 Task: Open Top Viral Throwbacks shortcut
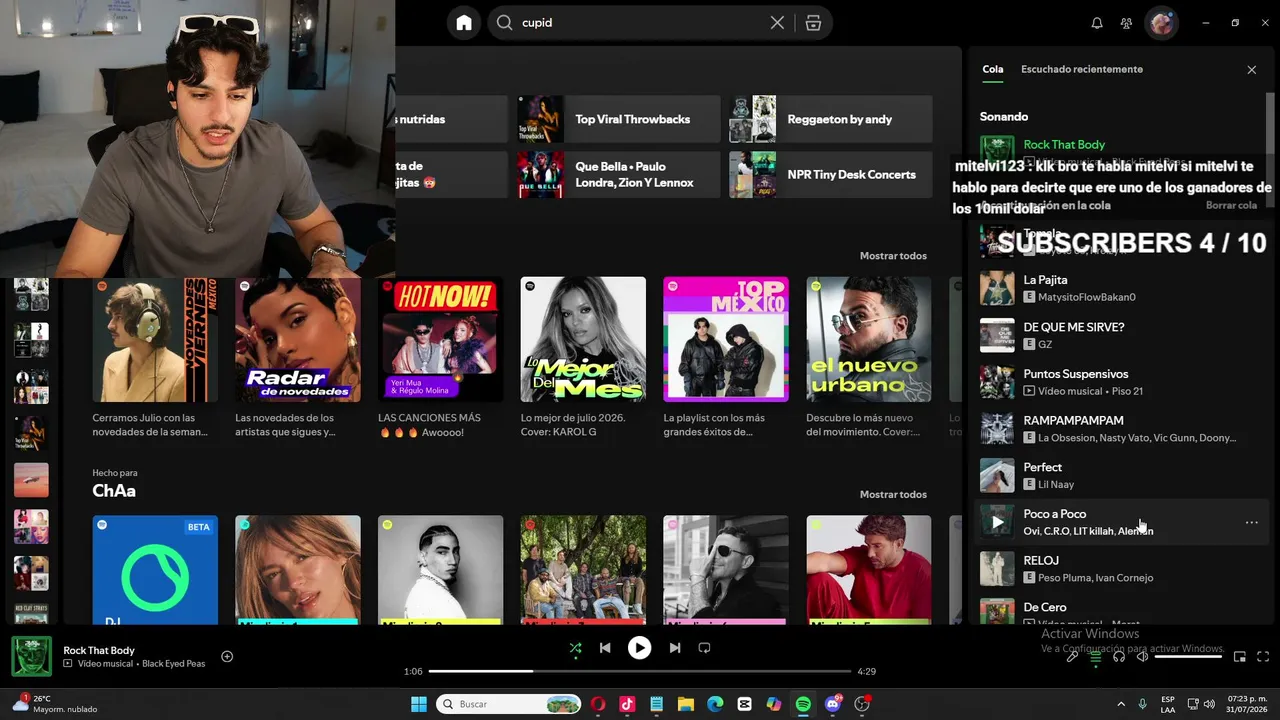pos(618,119)
